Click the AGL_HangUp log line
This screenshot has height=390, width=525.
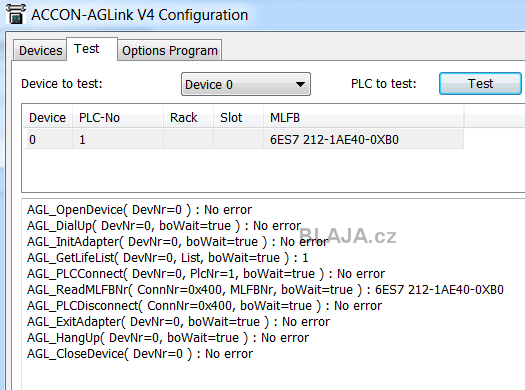click(168, 338)
